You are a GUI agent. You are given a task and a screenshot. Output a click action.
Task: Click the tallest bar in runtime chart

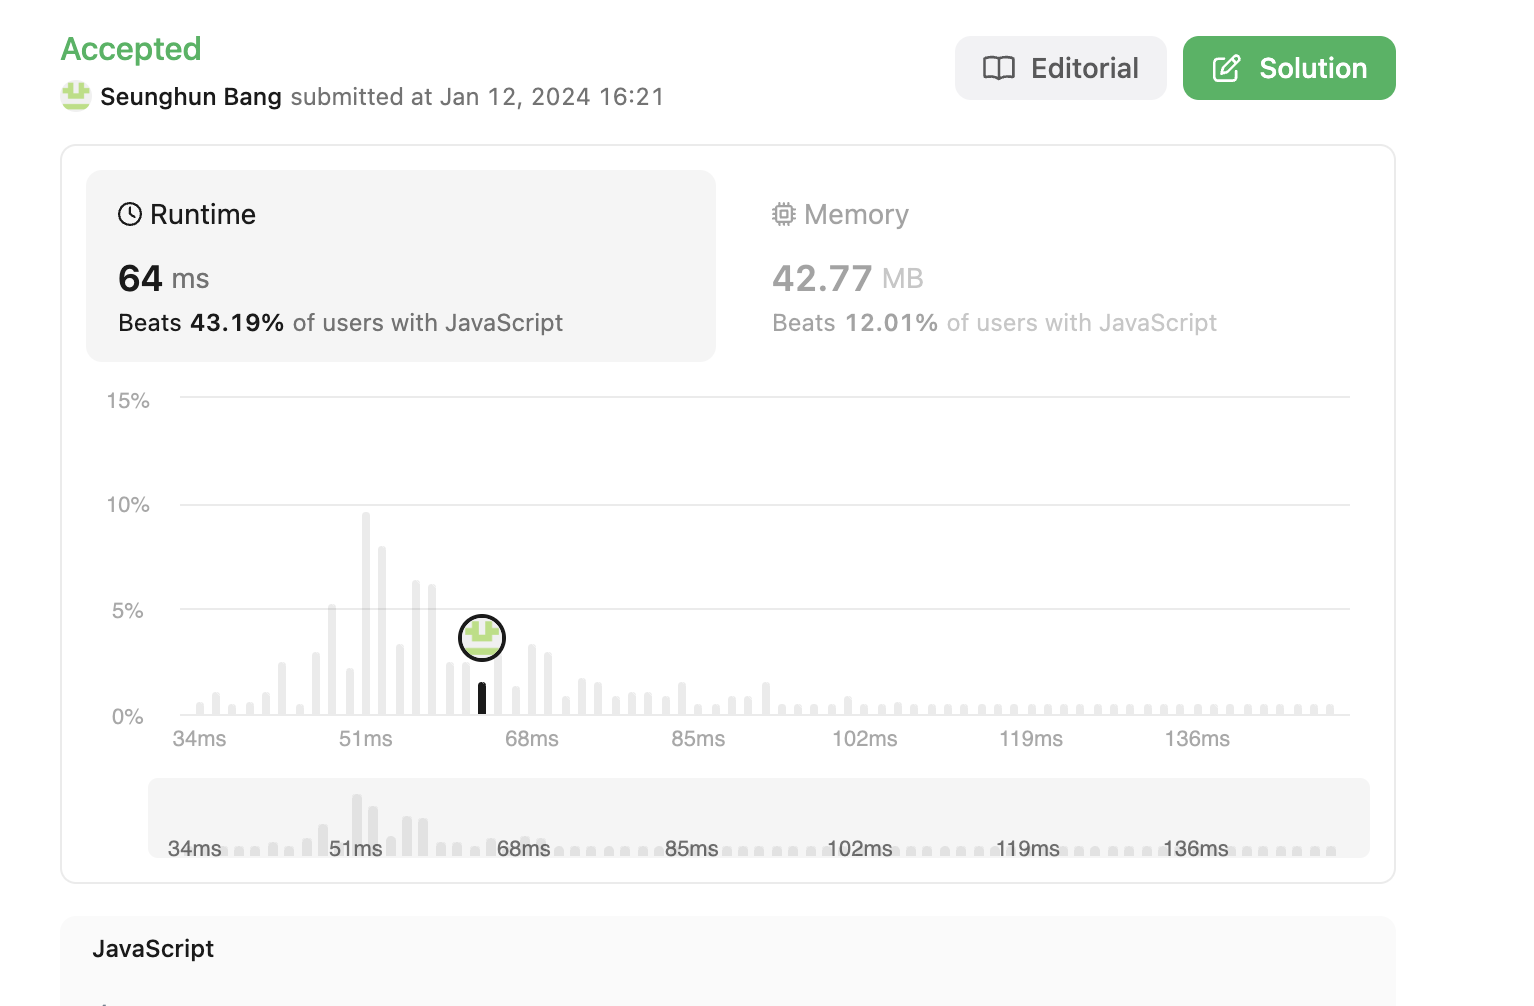click(366, 613)
